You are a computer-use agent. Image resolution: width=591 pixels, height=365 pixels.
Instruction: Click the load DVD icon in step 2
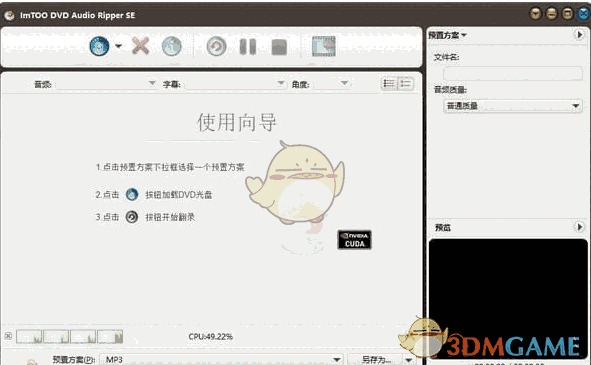click(x=132, y=195)
